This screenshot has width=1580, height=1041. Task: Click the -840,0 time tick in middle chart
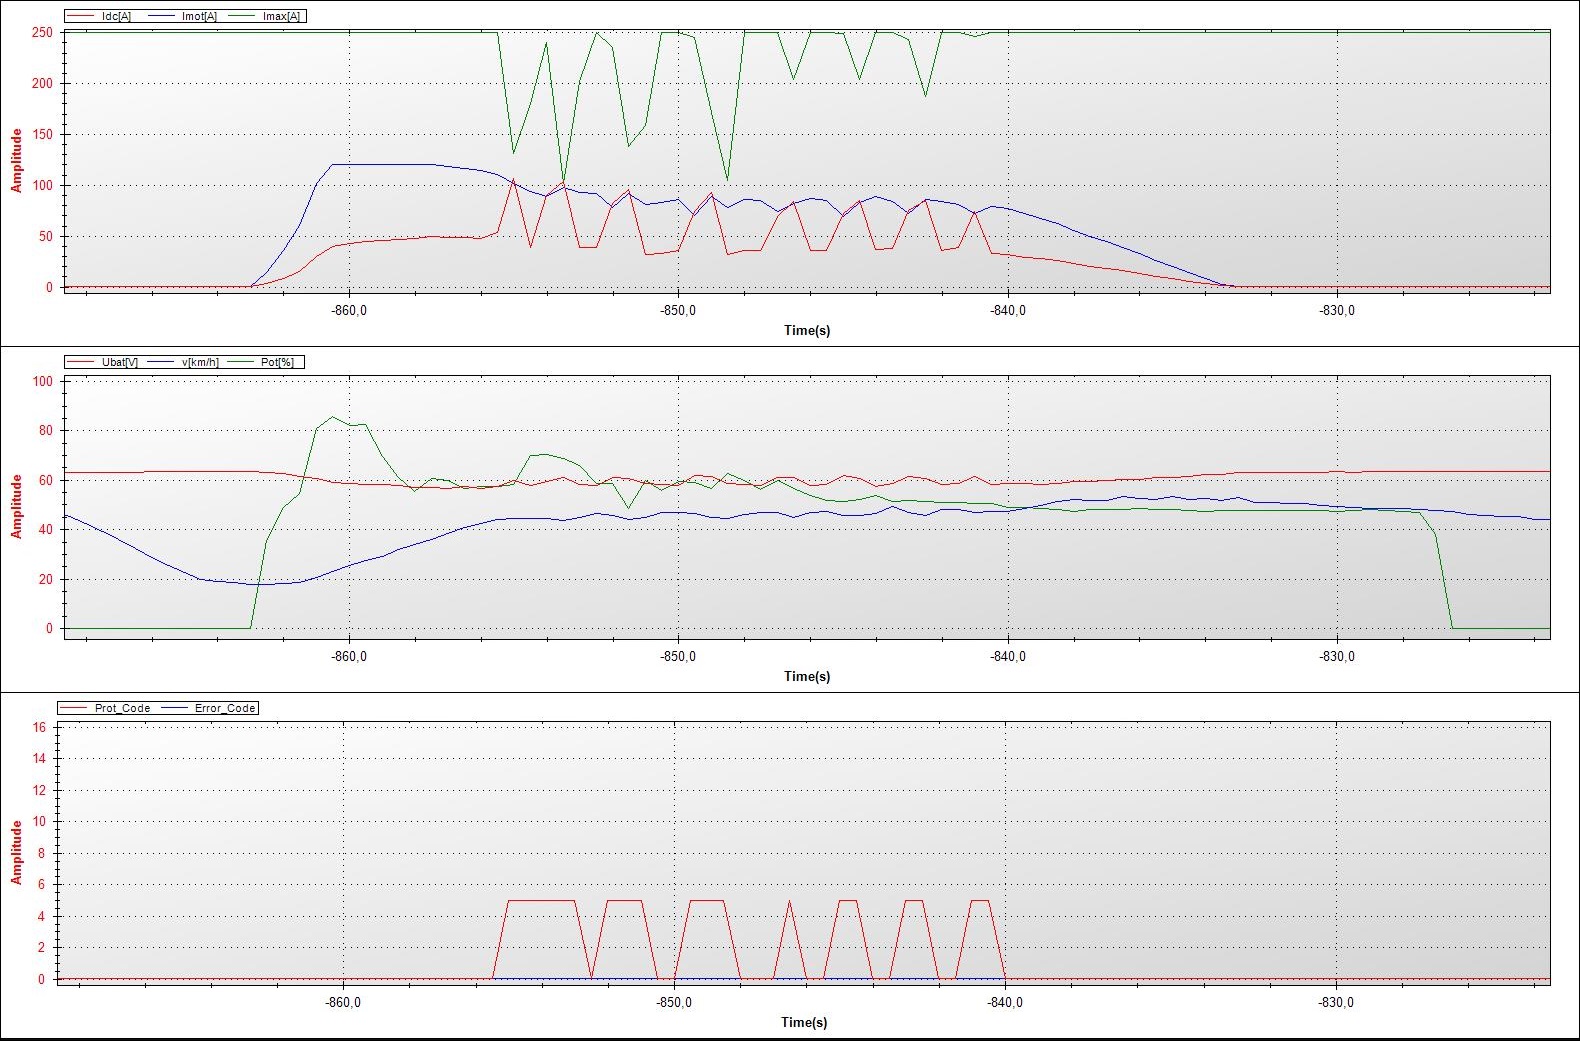(1008, 656)
